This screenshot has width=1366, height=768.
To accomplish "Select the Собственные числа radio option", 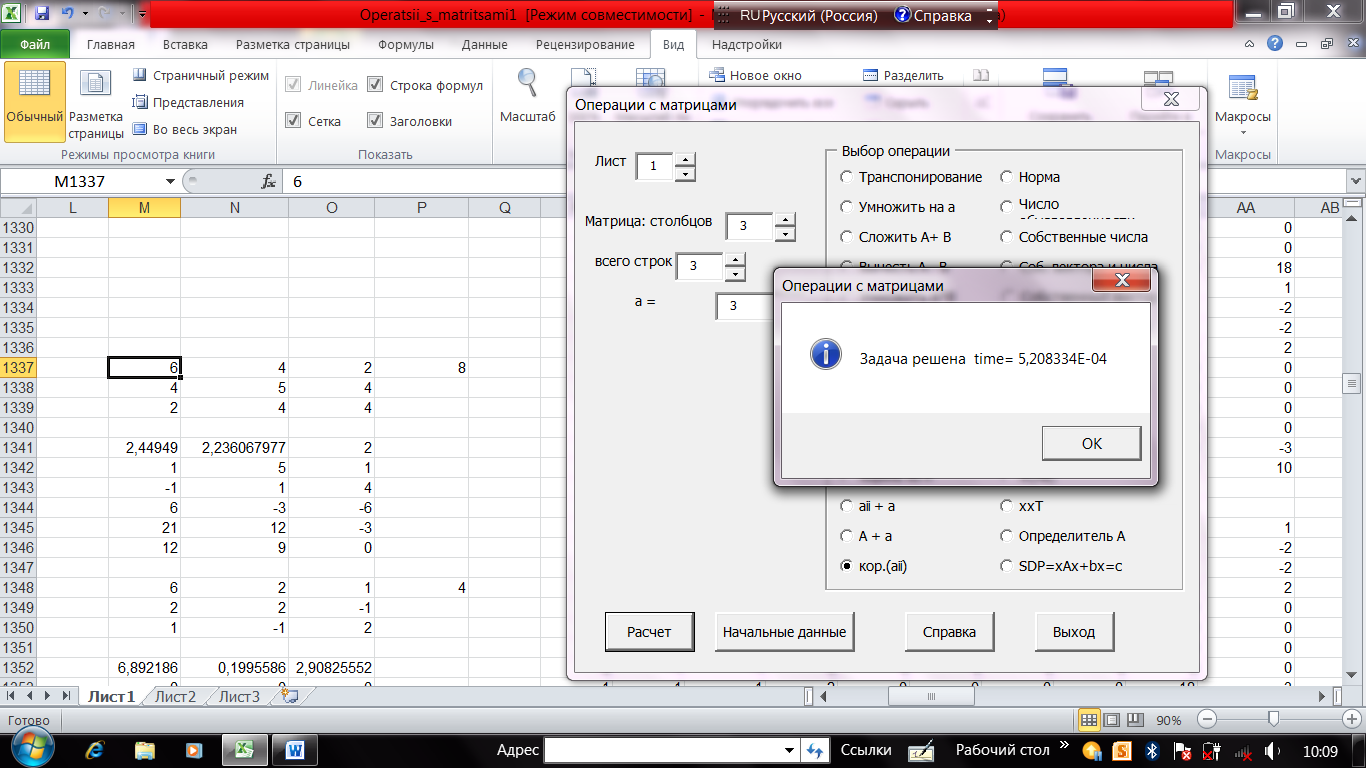I will (1007, 237).
